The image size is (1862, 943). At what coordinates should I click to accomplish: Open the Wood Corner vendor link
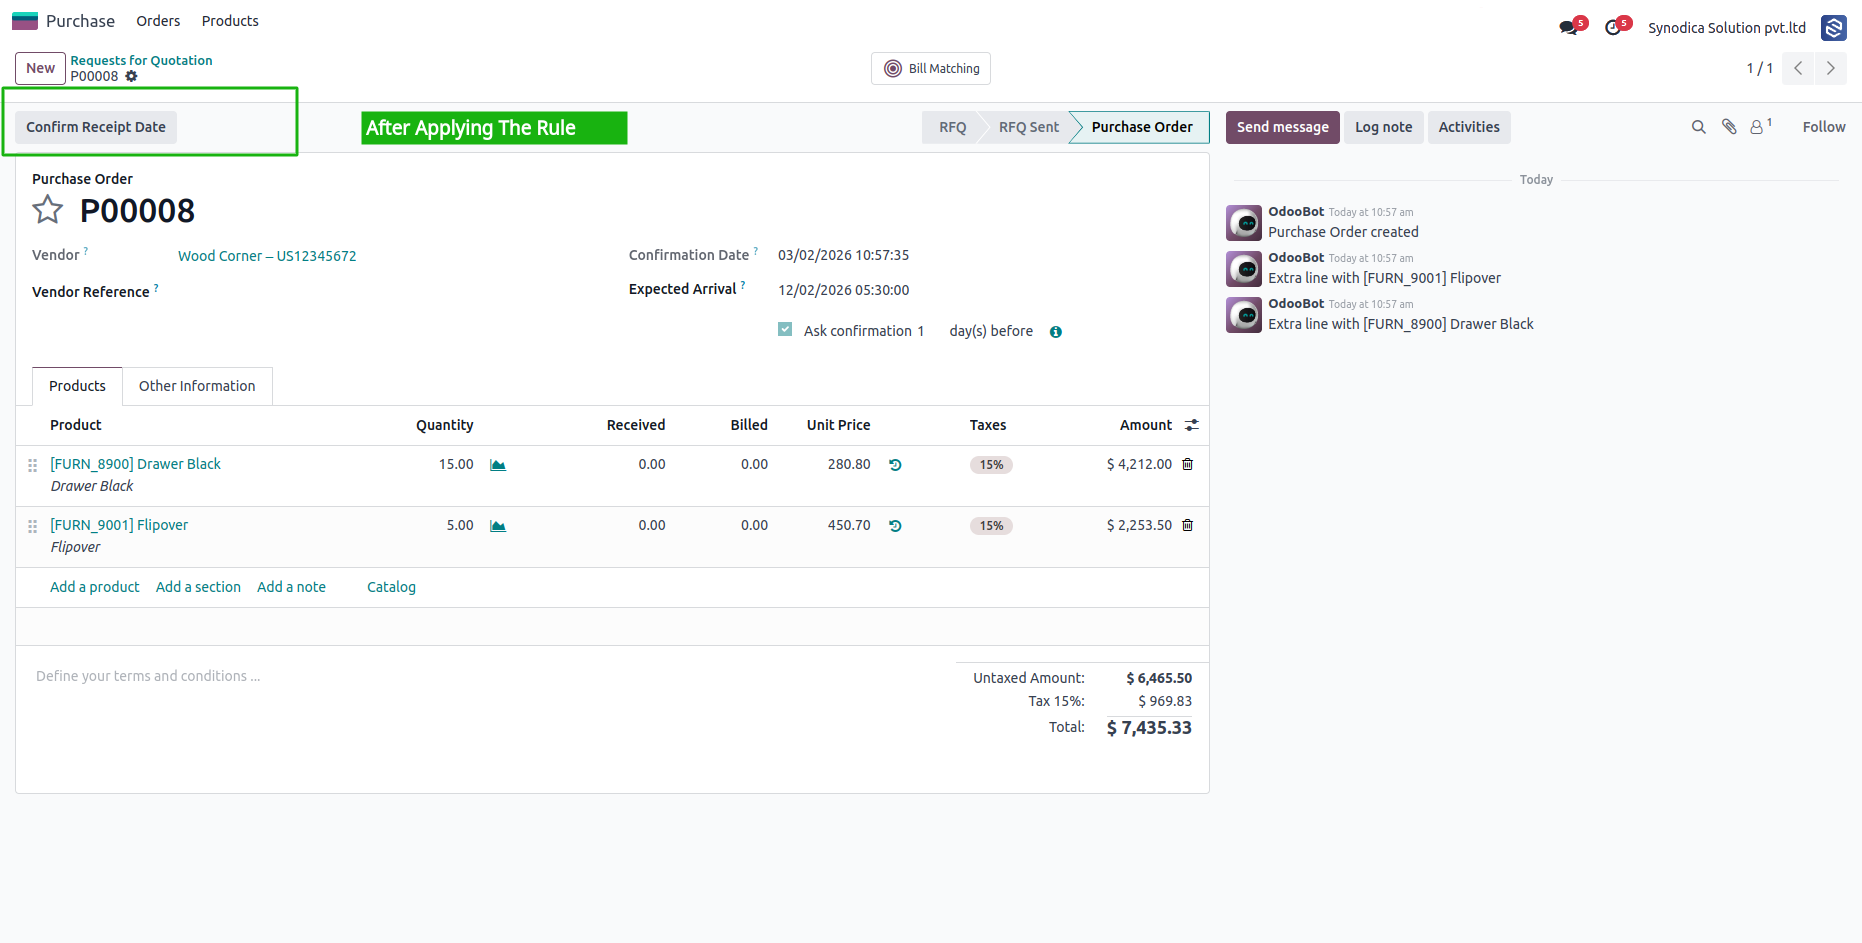(x=267, y=256)
